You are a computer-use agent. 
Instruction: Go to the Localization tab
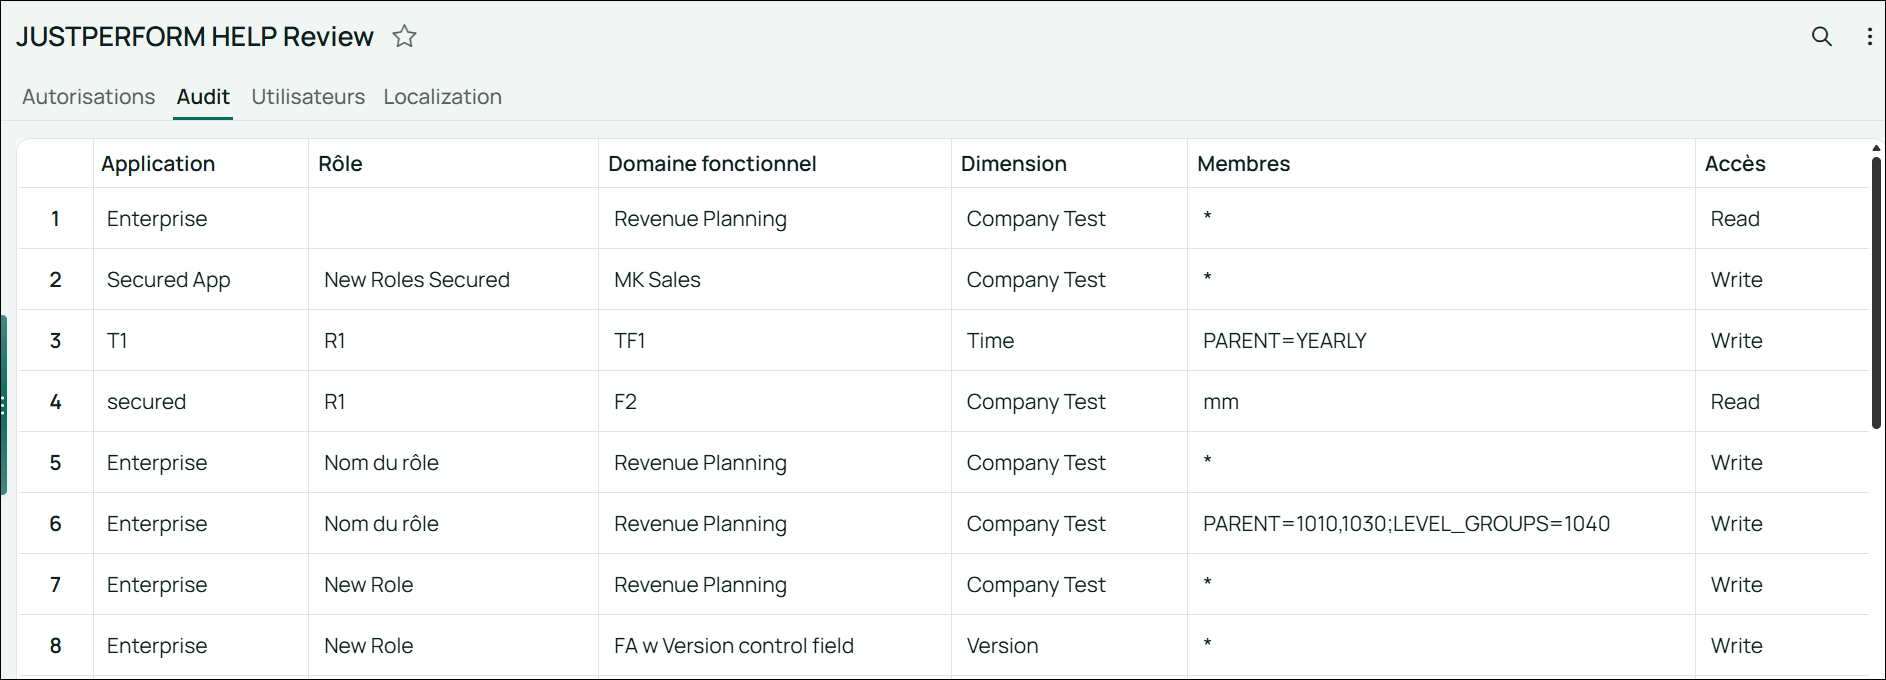(x=443, y=97)
